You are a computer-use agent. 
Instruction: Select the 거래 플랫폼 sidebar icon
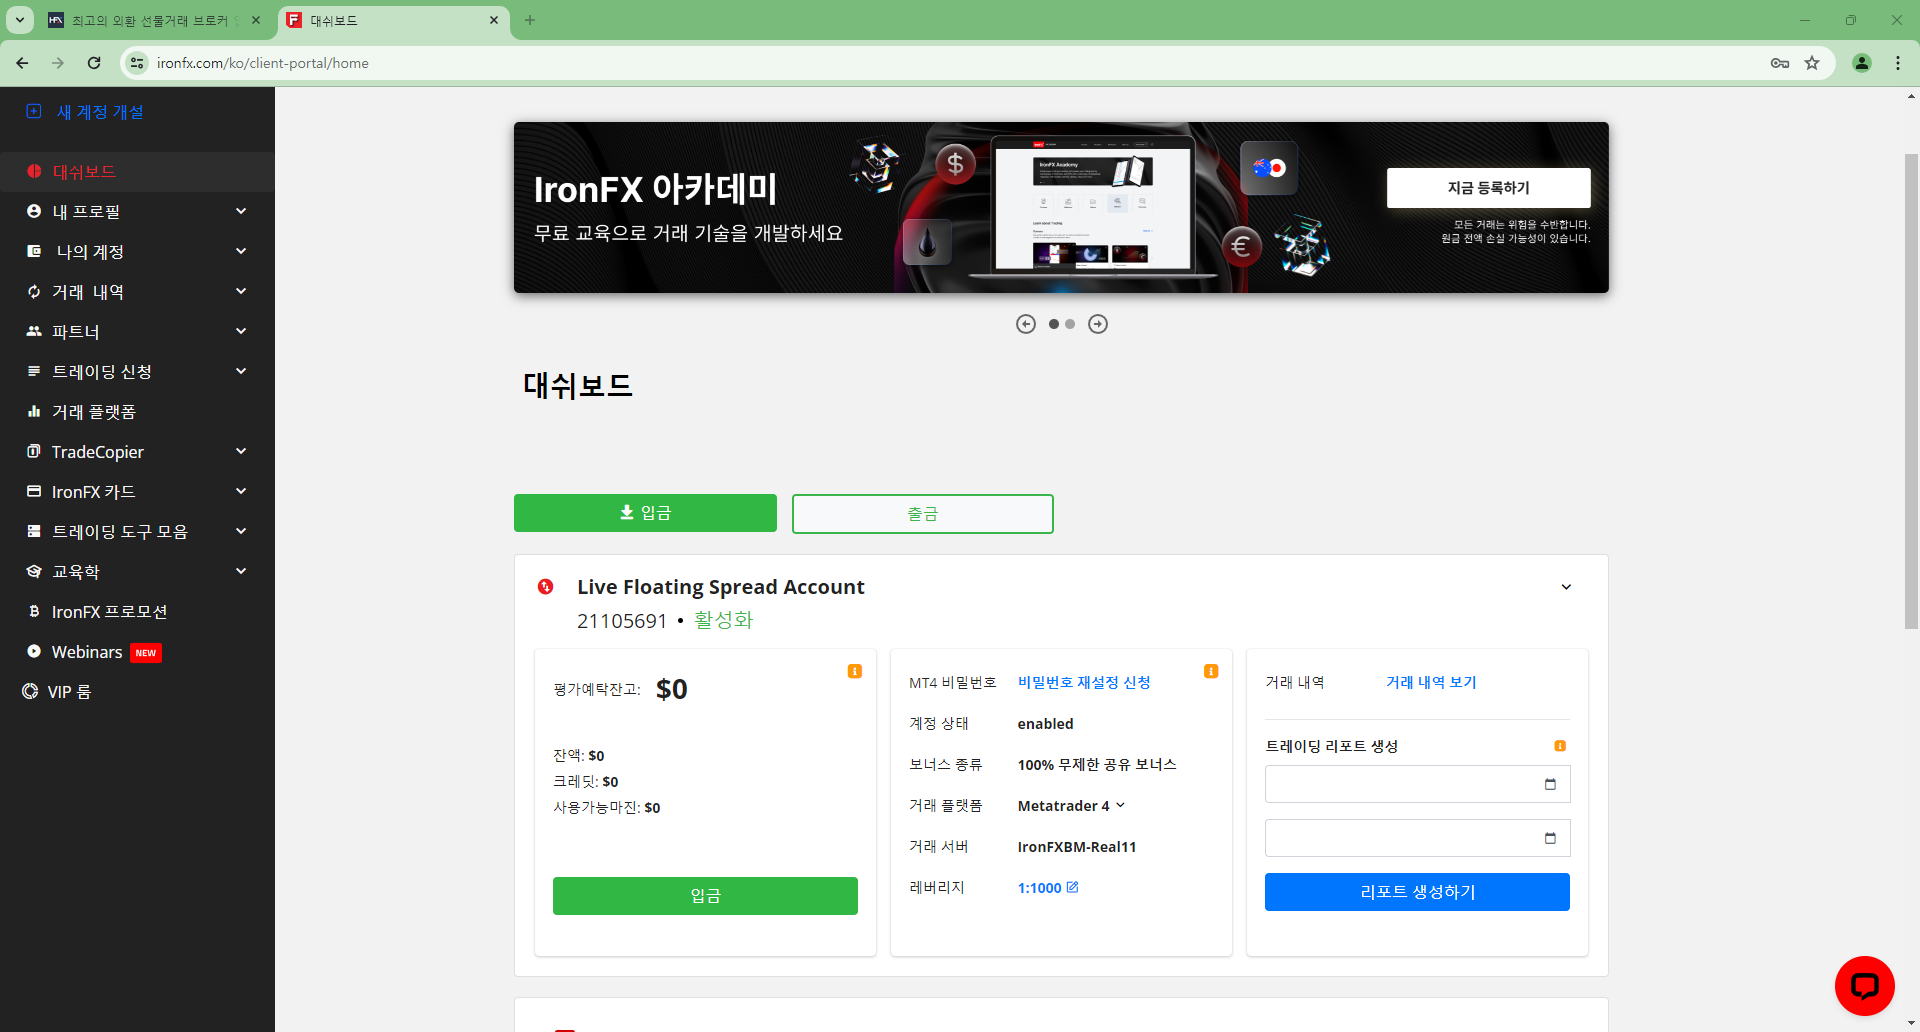(x=33, y=411)
